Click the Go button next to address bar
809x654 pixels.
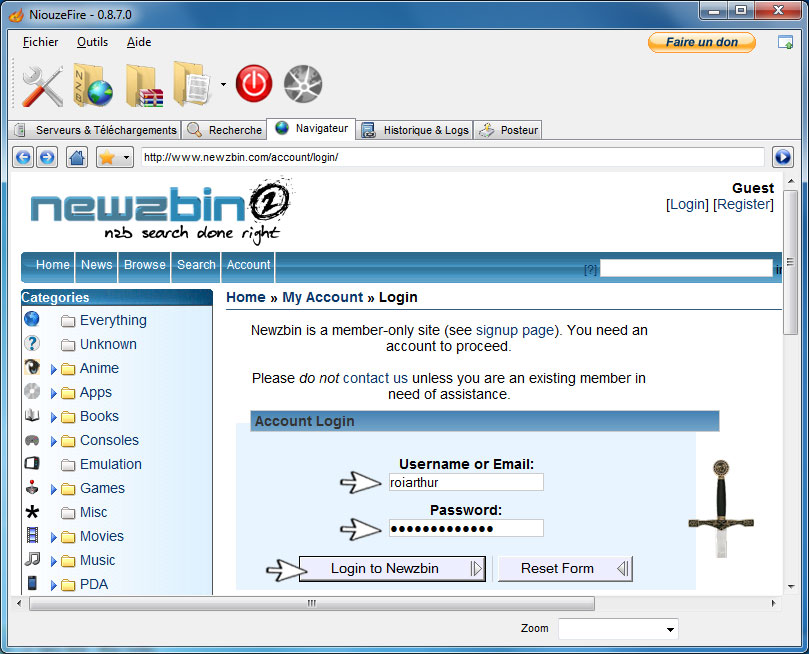click(783, 157)
